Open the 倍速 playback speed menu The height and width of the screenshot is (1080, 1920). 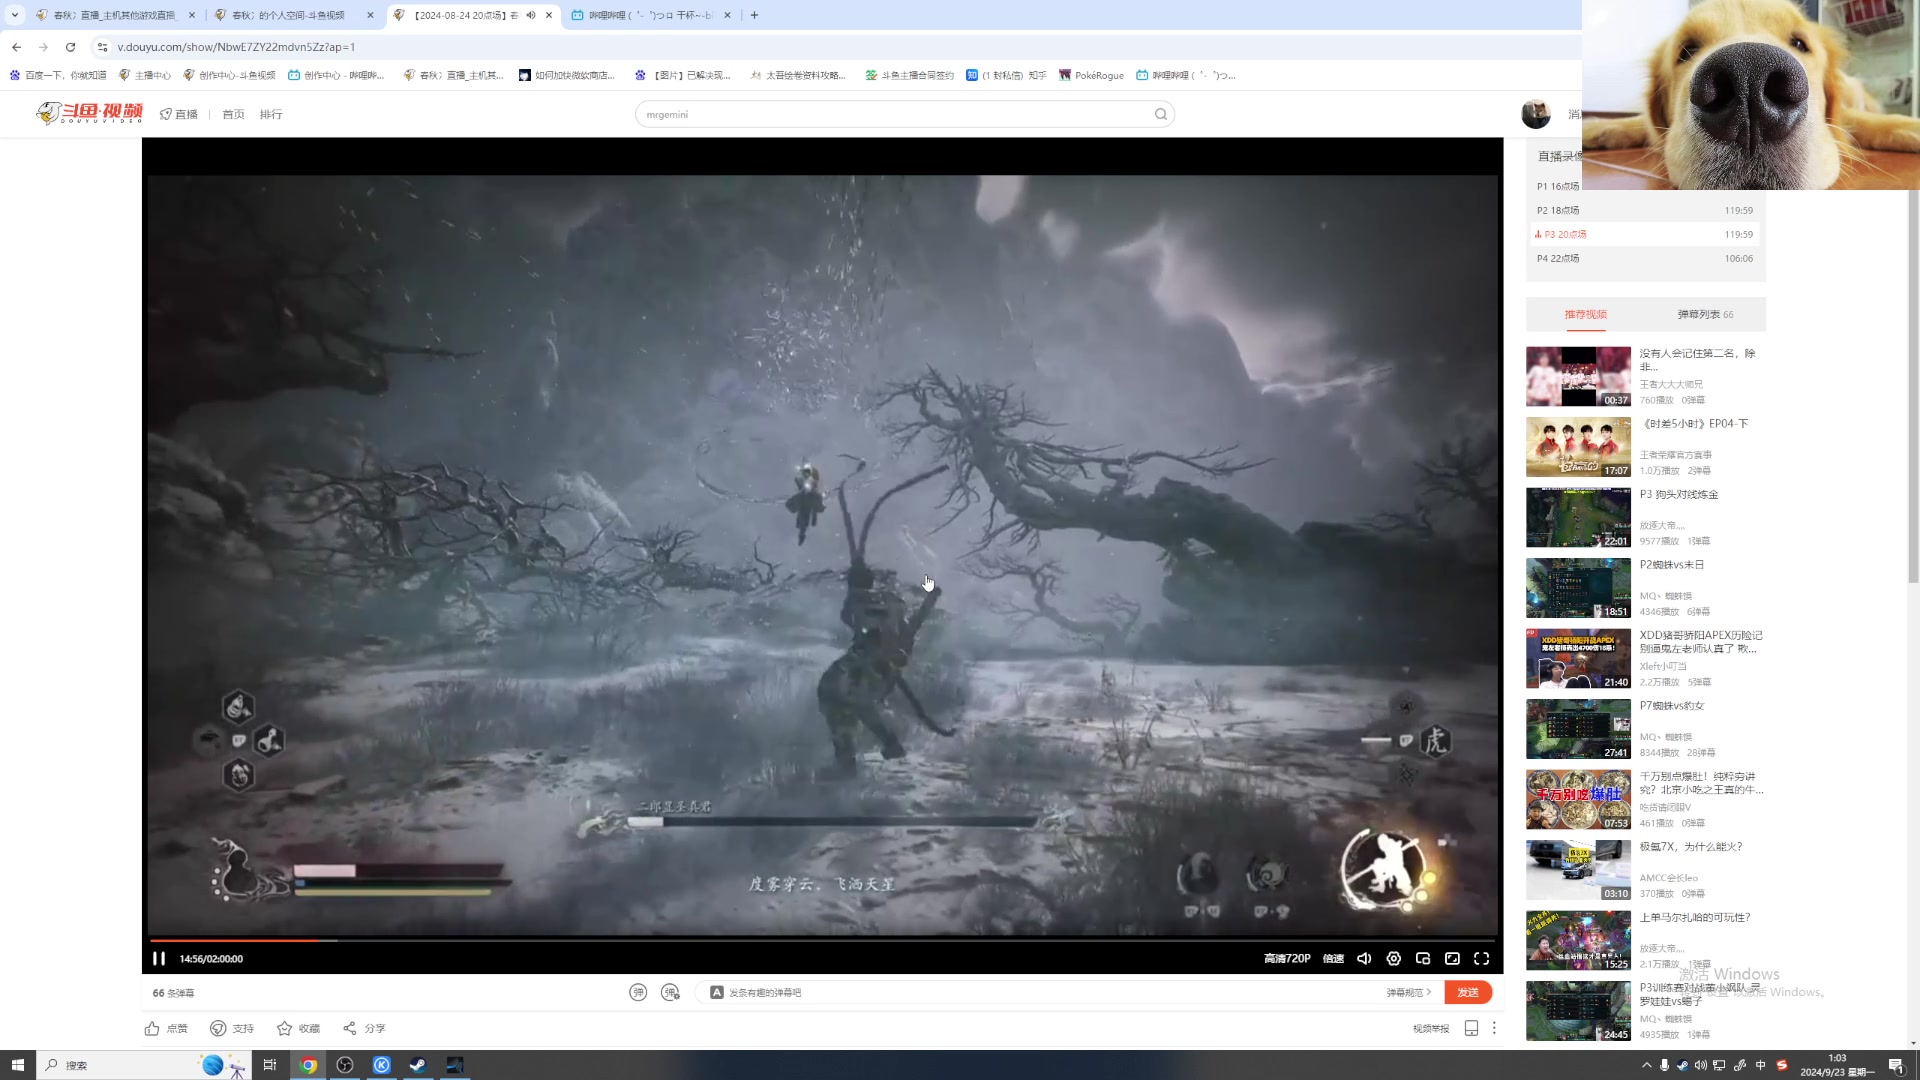pos(1333,958)
